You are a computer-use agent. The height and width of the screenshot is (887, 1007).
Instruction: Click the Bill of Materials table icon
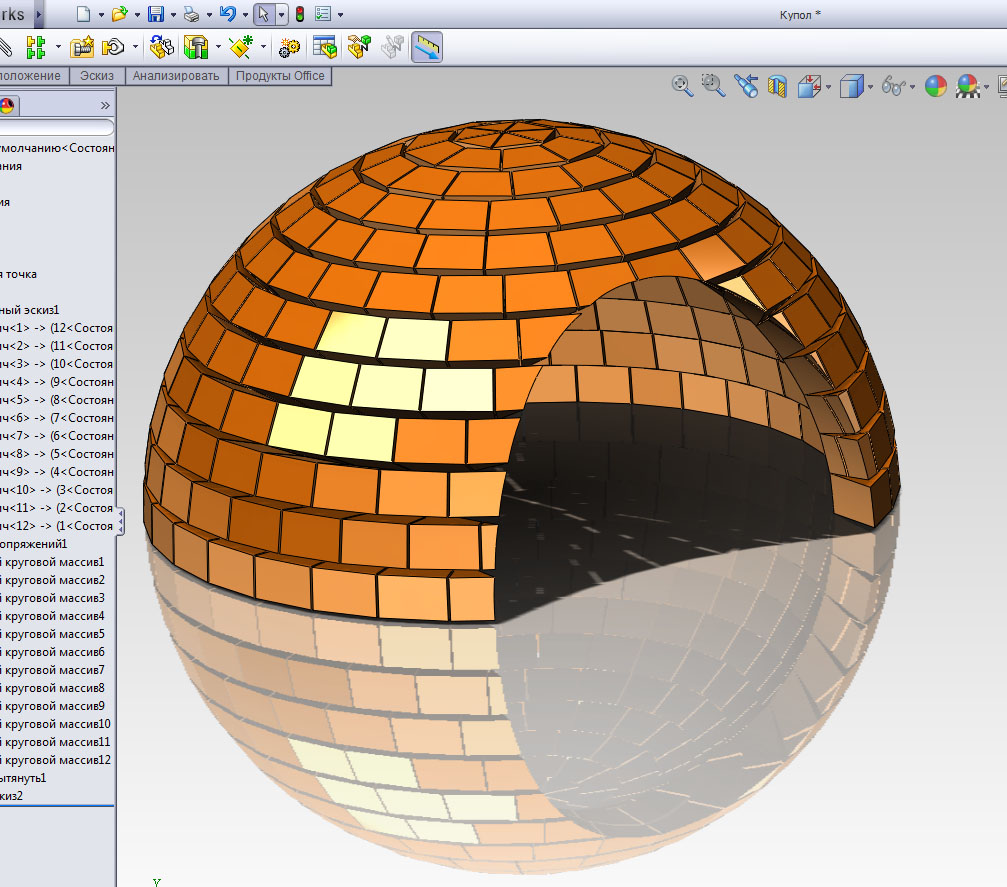point(324,46)
